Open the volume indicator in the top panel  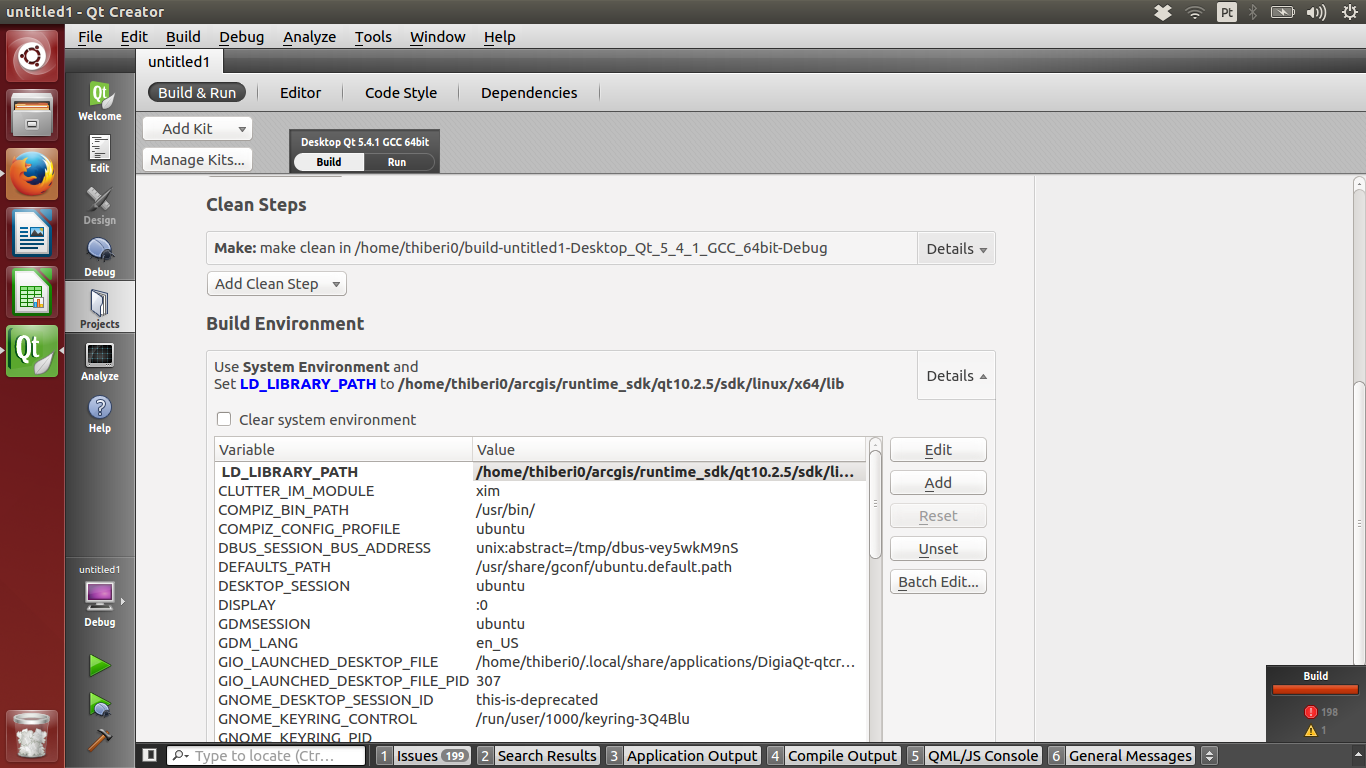(1316, 12)
